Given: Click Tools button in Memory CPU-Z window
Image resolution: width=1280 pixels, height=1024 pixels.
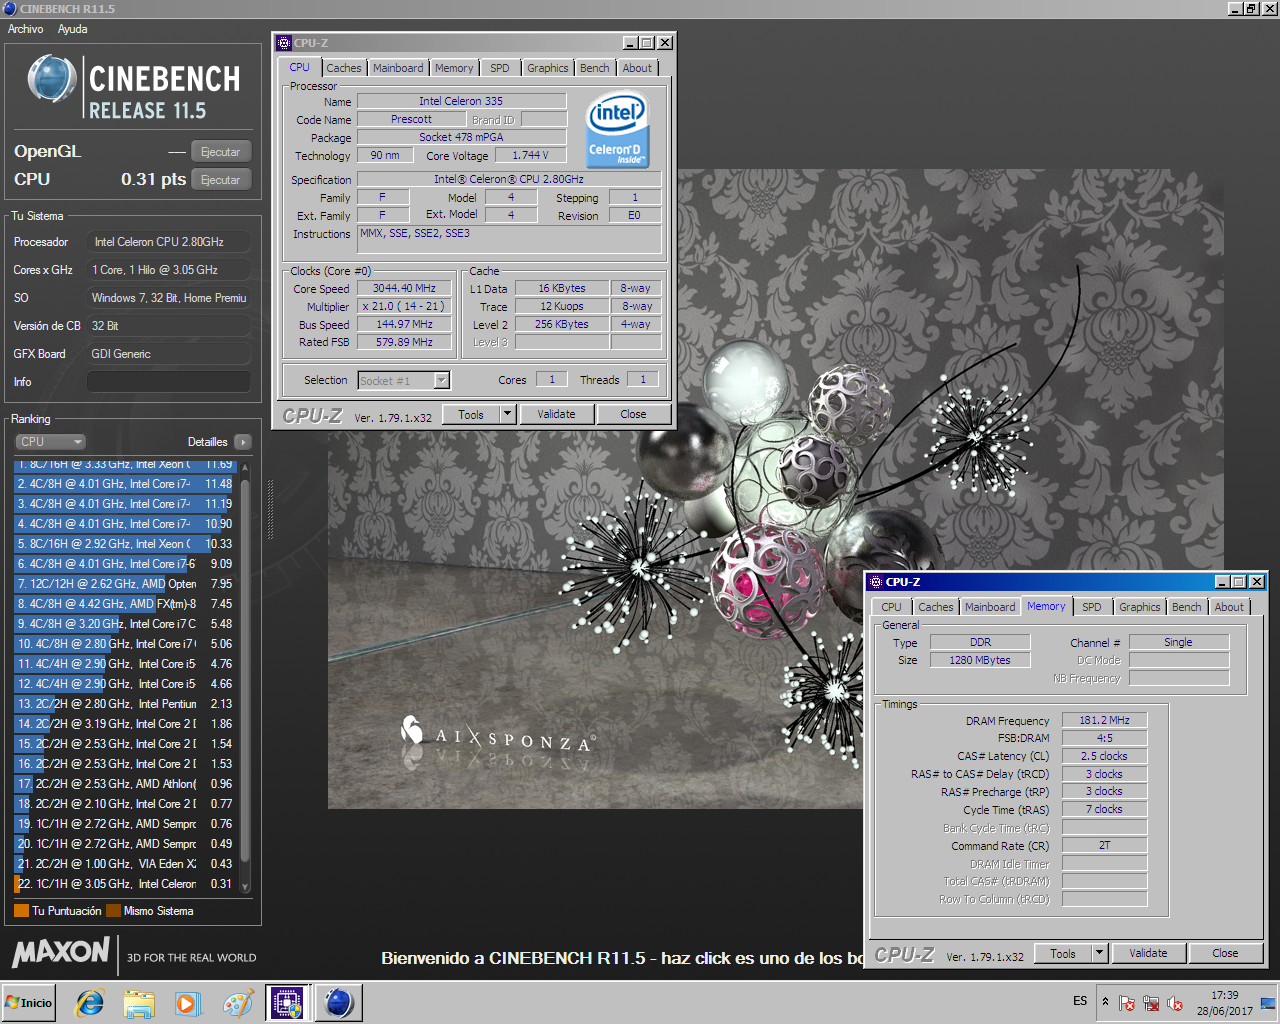Looking at the screenshot, I should (1063, 954).
